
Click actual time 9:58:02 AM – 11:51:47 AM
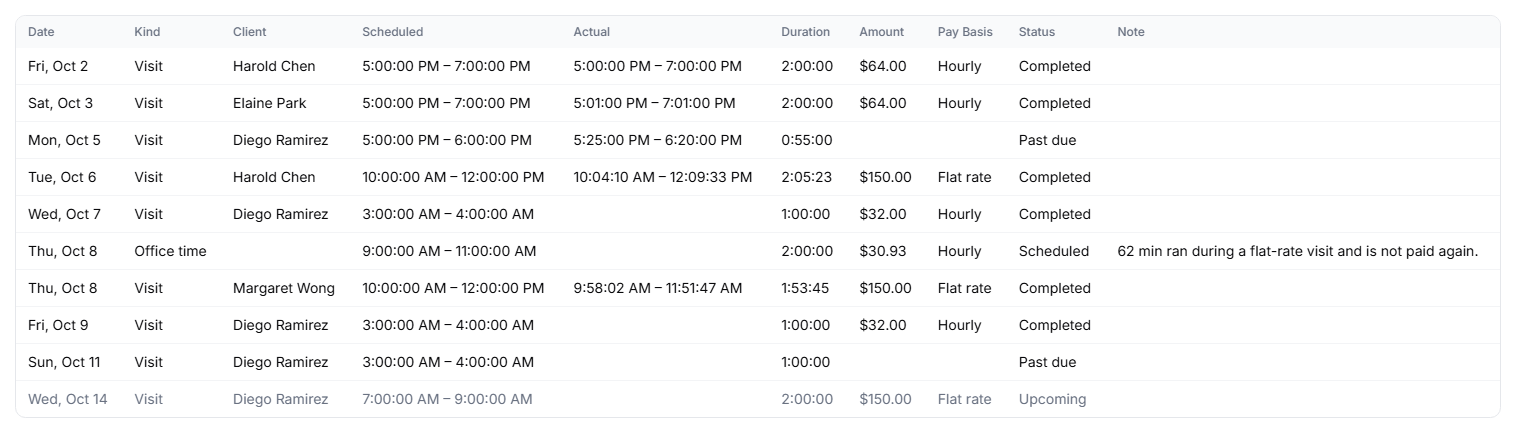click(x=658, y=288)
